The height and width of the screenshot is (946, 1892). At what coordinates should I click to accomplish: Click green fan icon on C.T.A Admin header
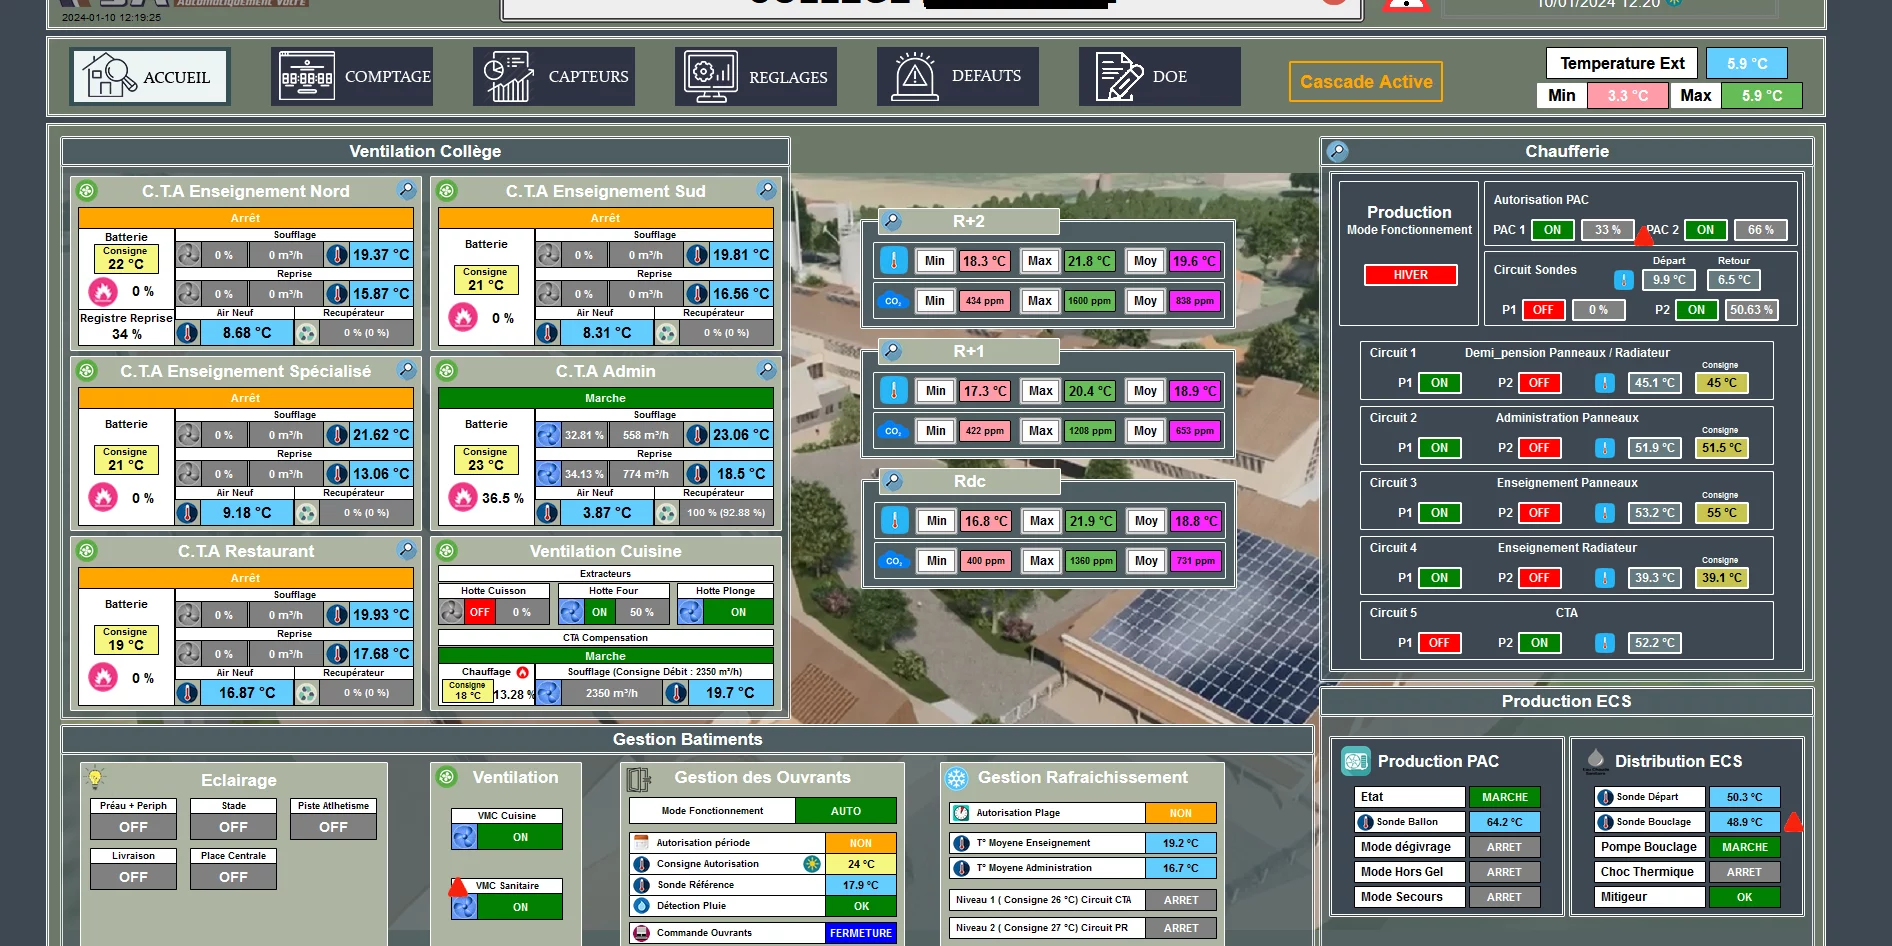(x=447, y=371)
